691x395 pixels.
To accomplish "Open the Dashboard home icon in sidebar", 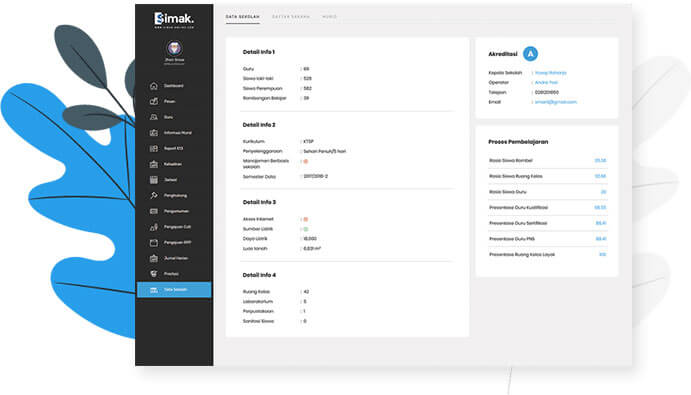I will coord(153,86).
